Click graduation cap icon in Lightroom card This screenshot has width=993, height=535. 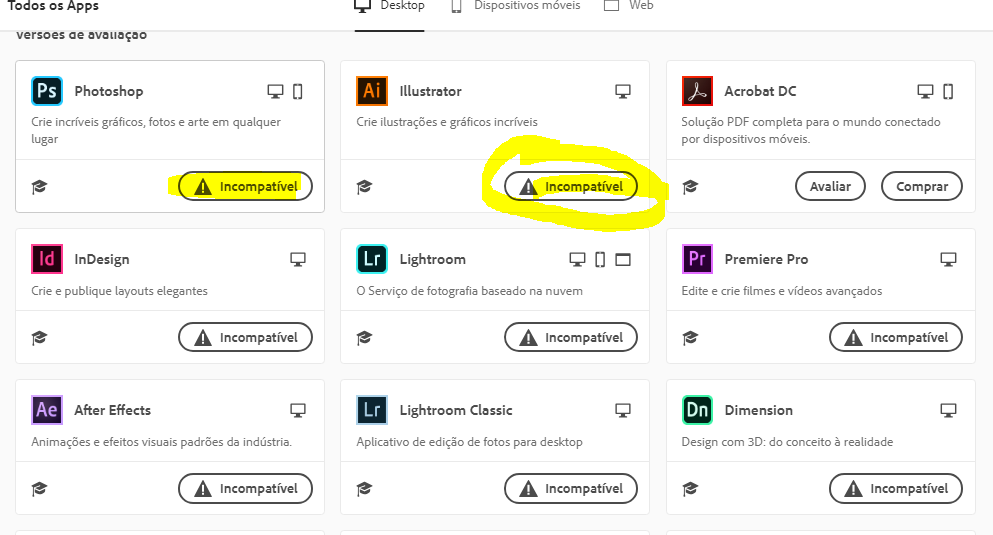[x=364, y=337]
